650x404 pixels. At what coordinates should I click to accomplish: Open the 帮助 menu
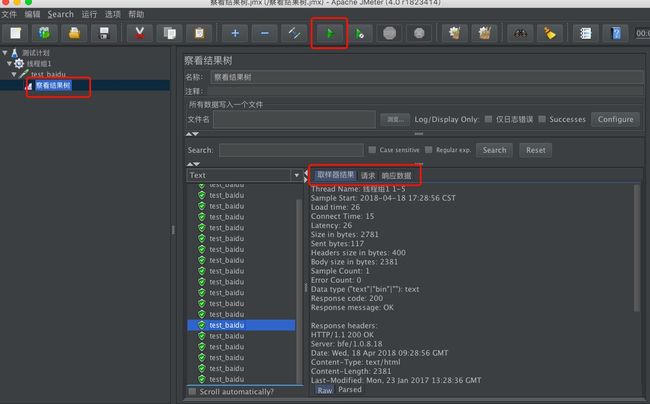[136, 15]
